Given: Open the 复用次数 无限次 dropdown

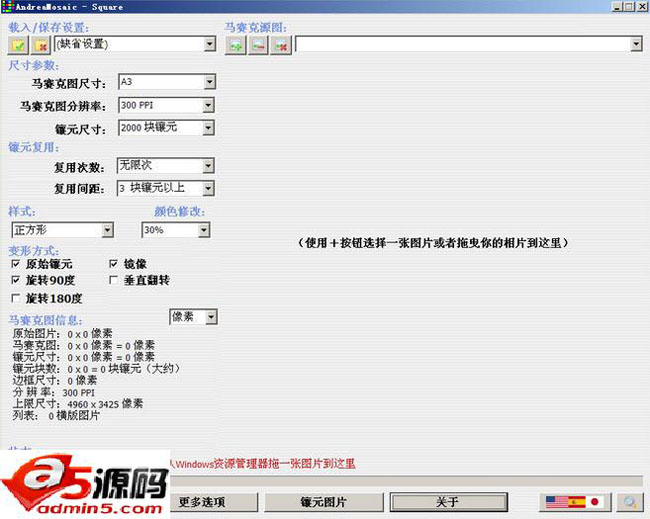Looking at the screenshot, I should click(x=208, y=166).
